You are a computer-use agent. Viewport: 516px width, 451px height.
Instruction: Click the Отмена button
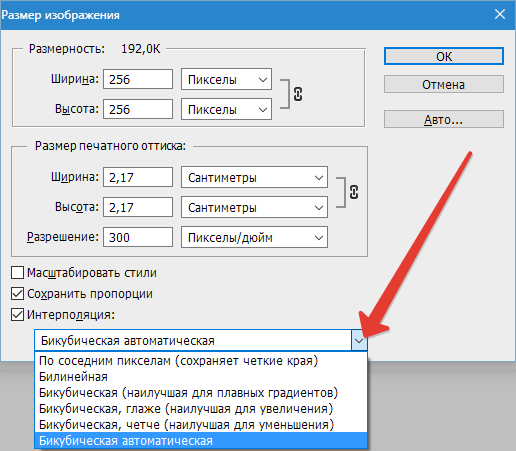[444, 84]
